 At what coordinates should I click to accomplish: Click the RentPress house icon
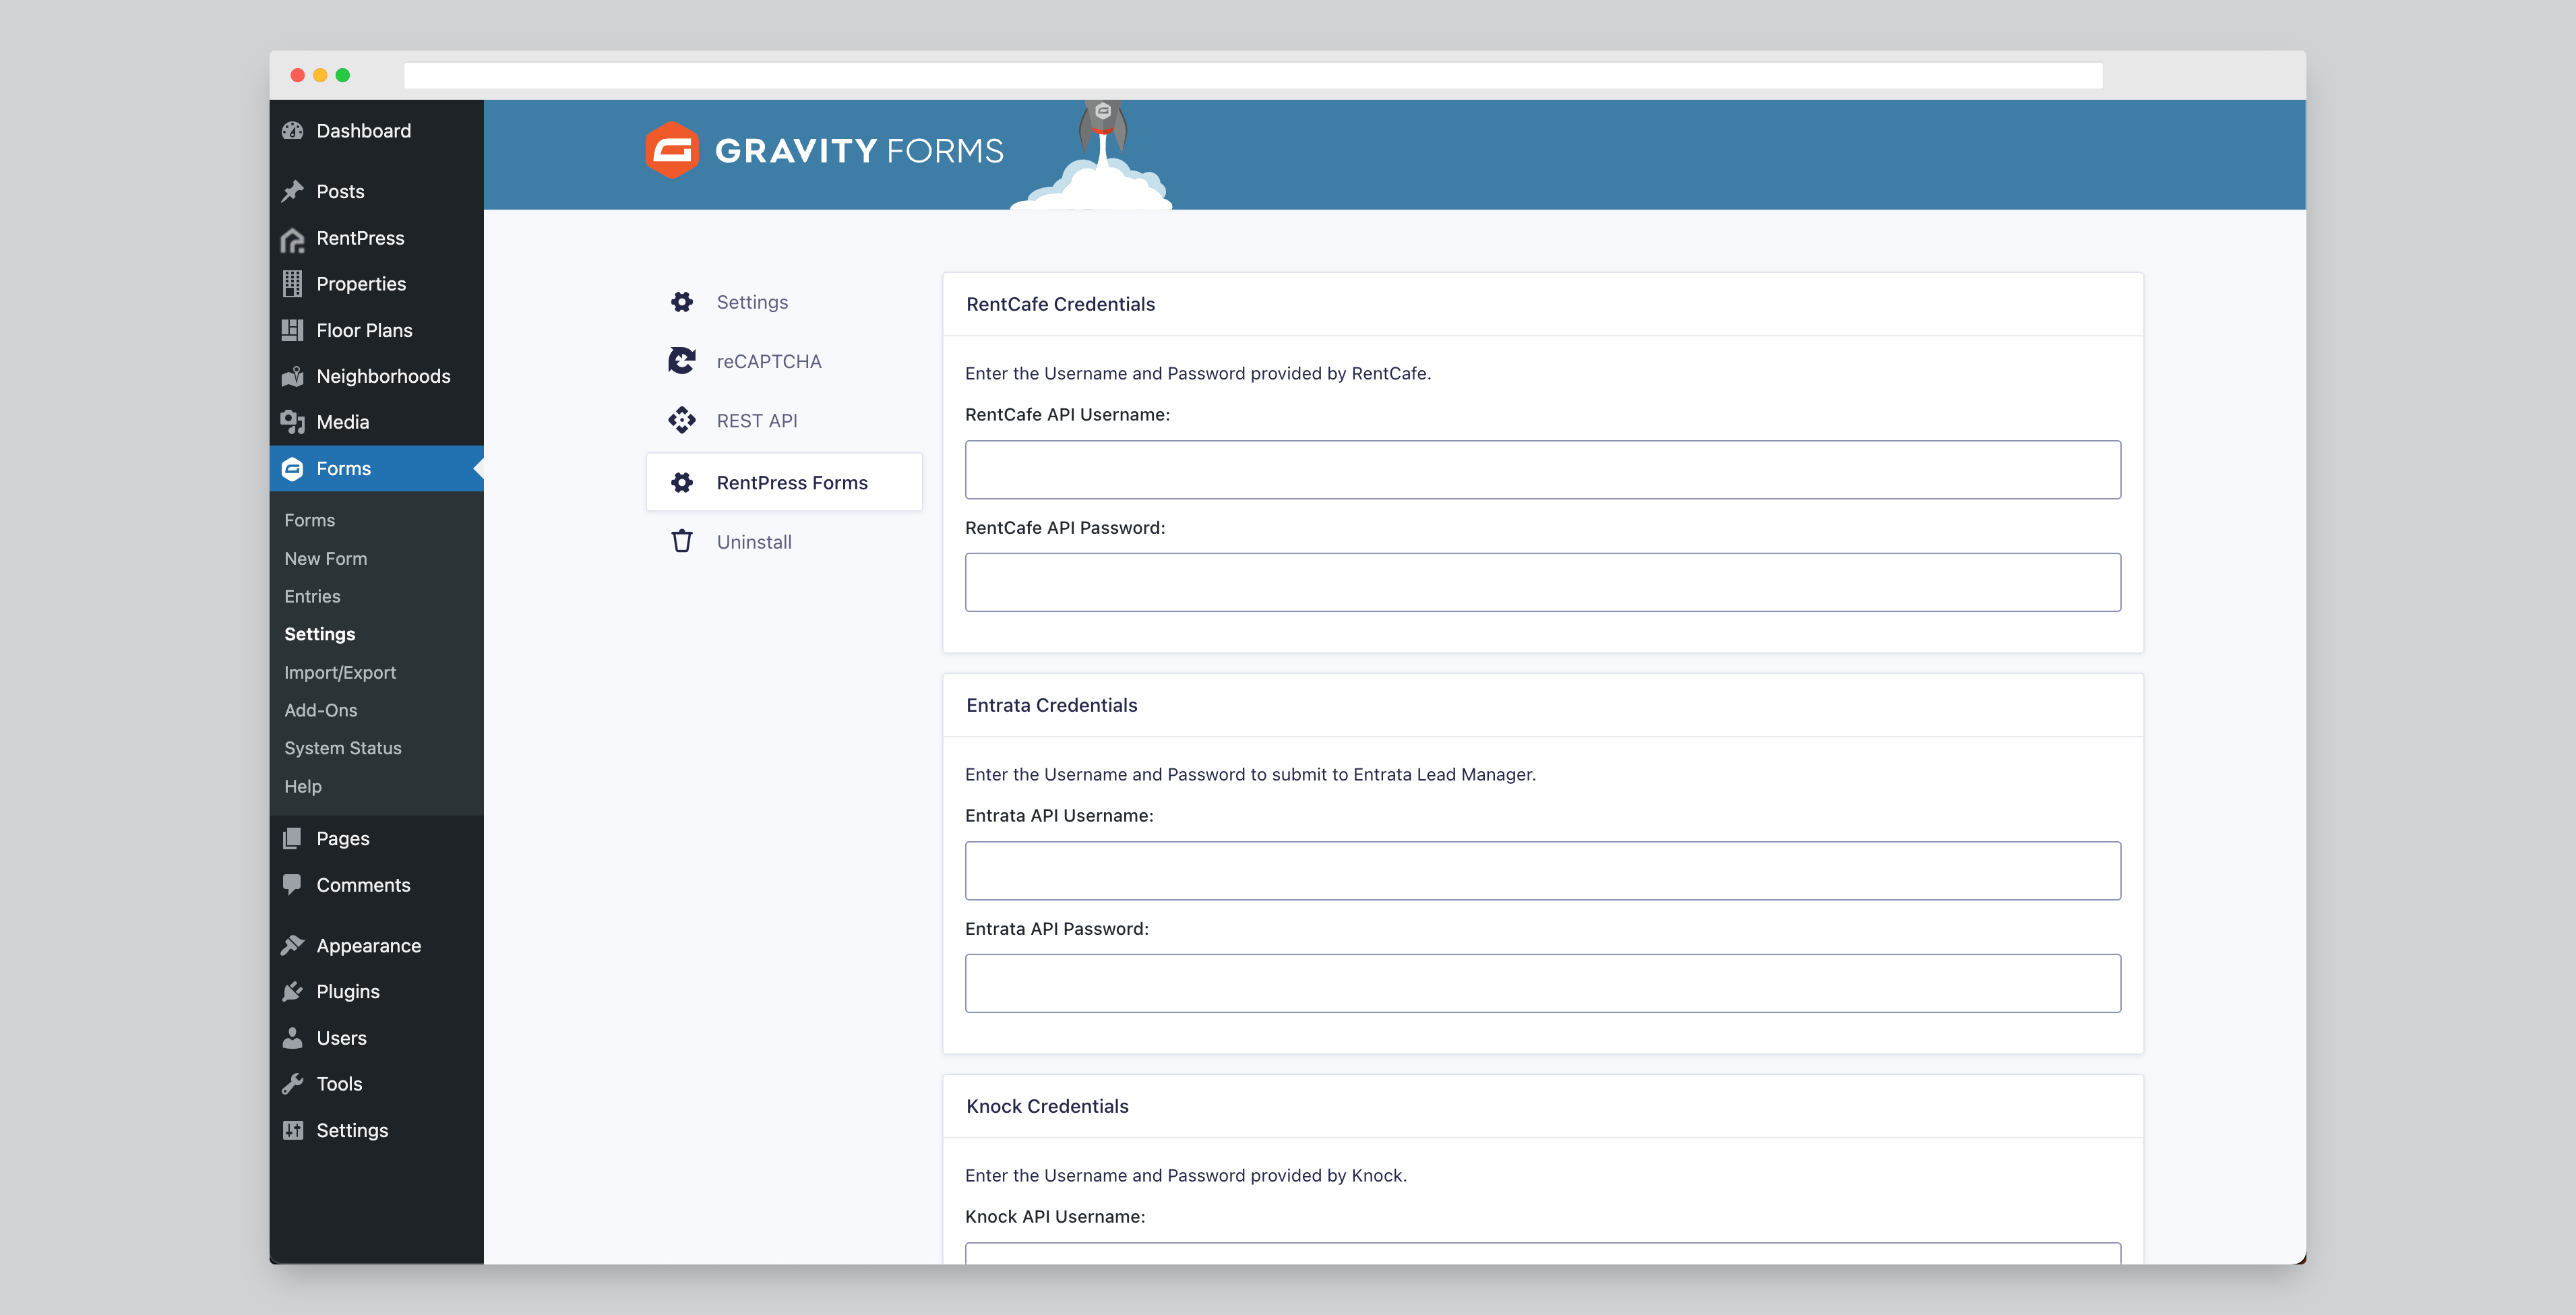tap(292, 239)
